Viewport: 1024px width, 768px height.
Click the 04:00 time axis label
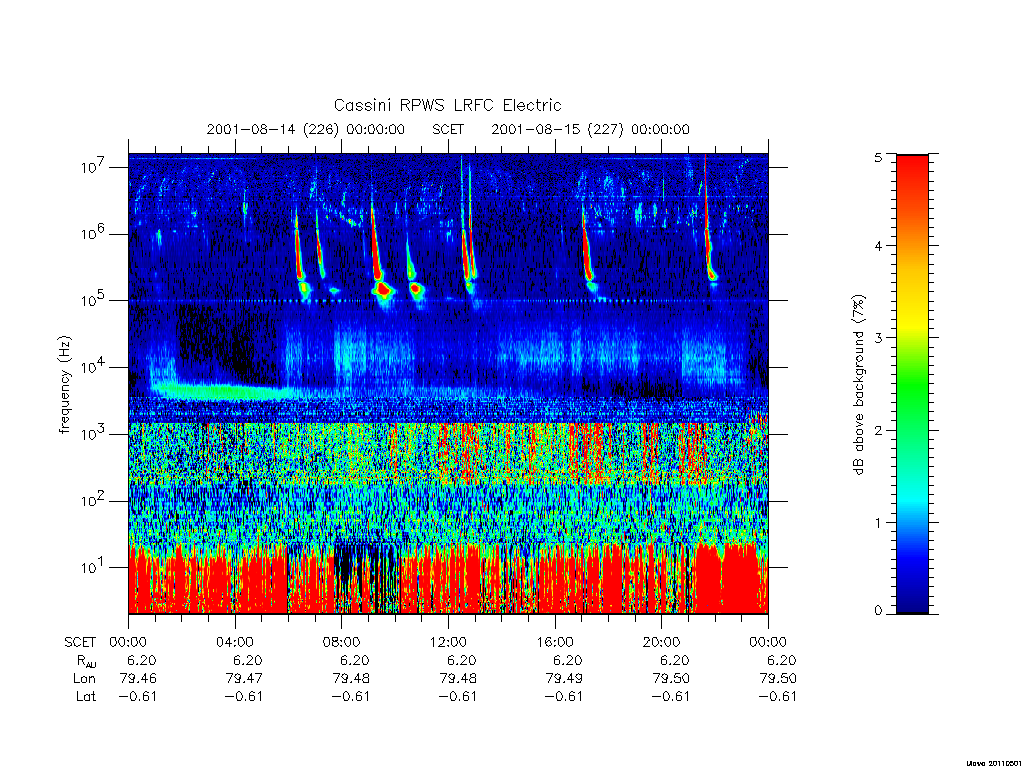234,642
